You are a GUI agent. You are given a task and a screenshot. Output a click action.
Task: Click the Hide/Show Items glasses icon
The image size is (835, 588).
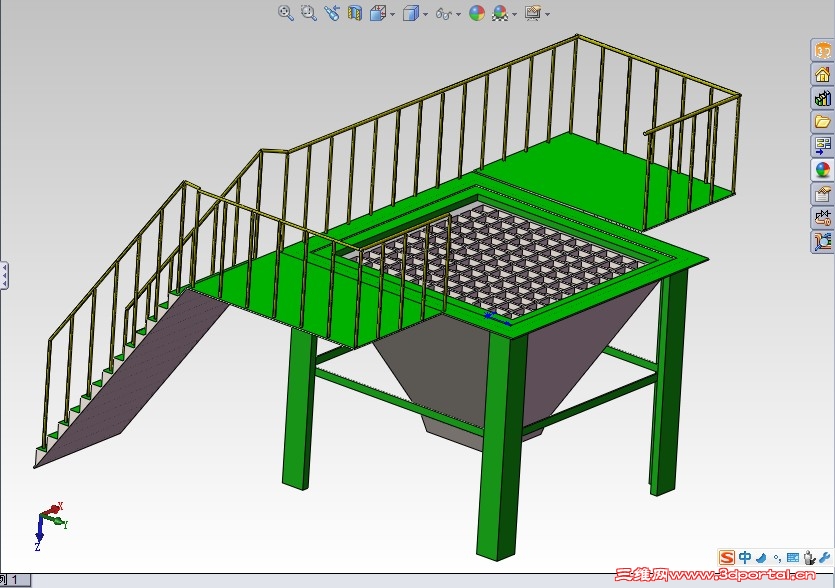click(444, 13)
